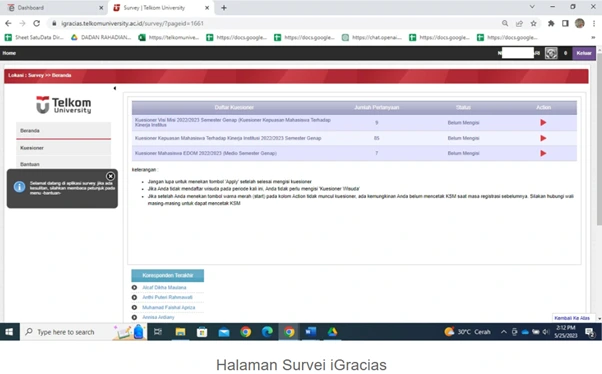Open Mail app from taskbar
This screenshot has height=374, width=602.
click(x=224, y=332)
